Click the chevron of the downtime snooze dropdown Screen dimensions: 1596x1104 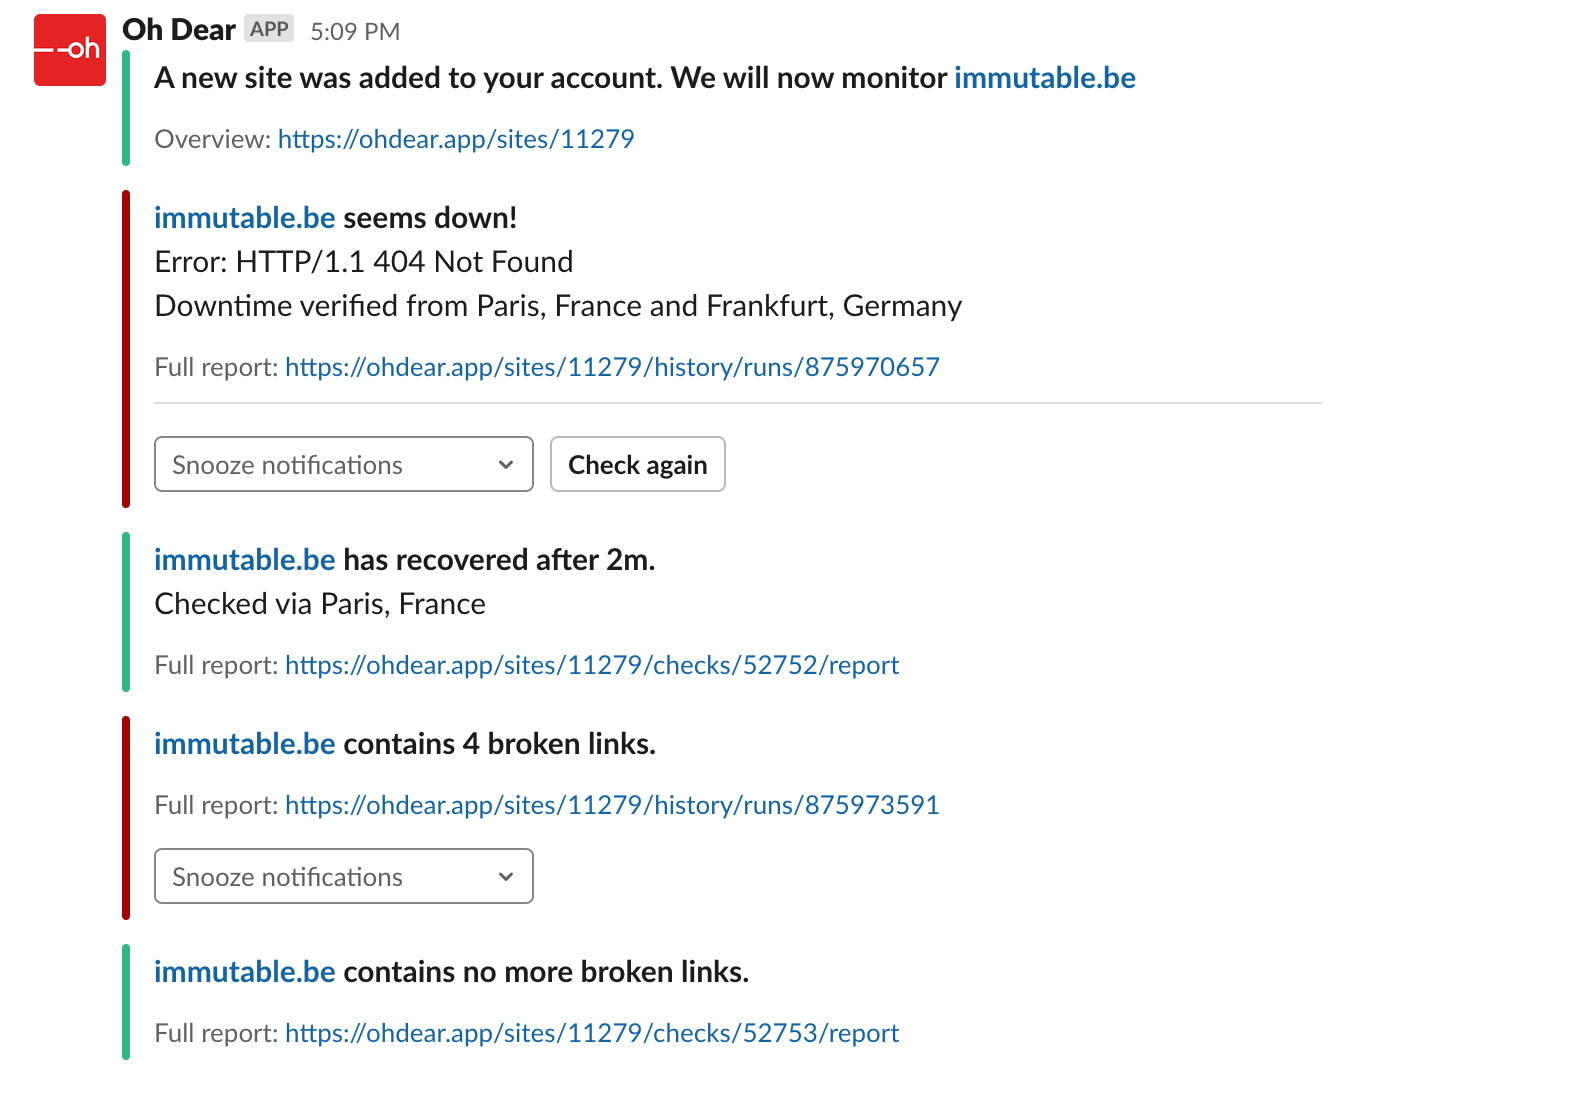point(506,465)
